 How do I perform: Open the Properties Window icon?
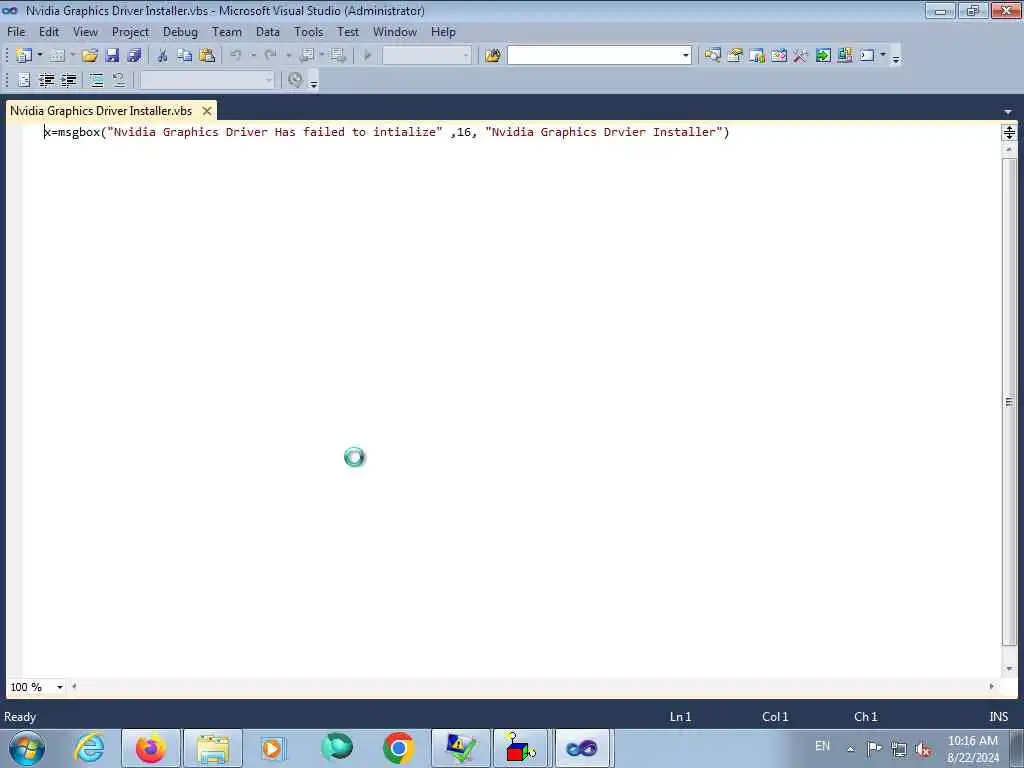735,56
